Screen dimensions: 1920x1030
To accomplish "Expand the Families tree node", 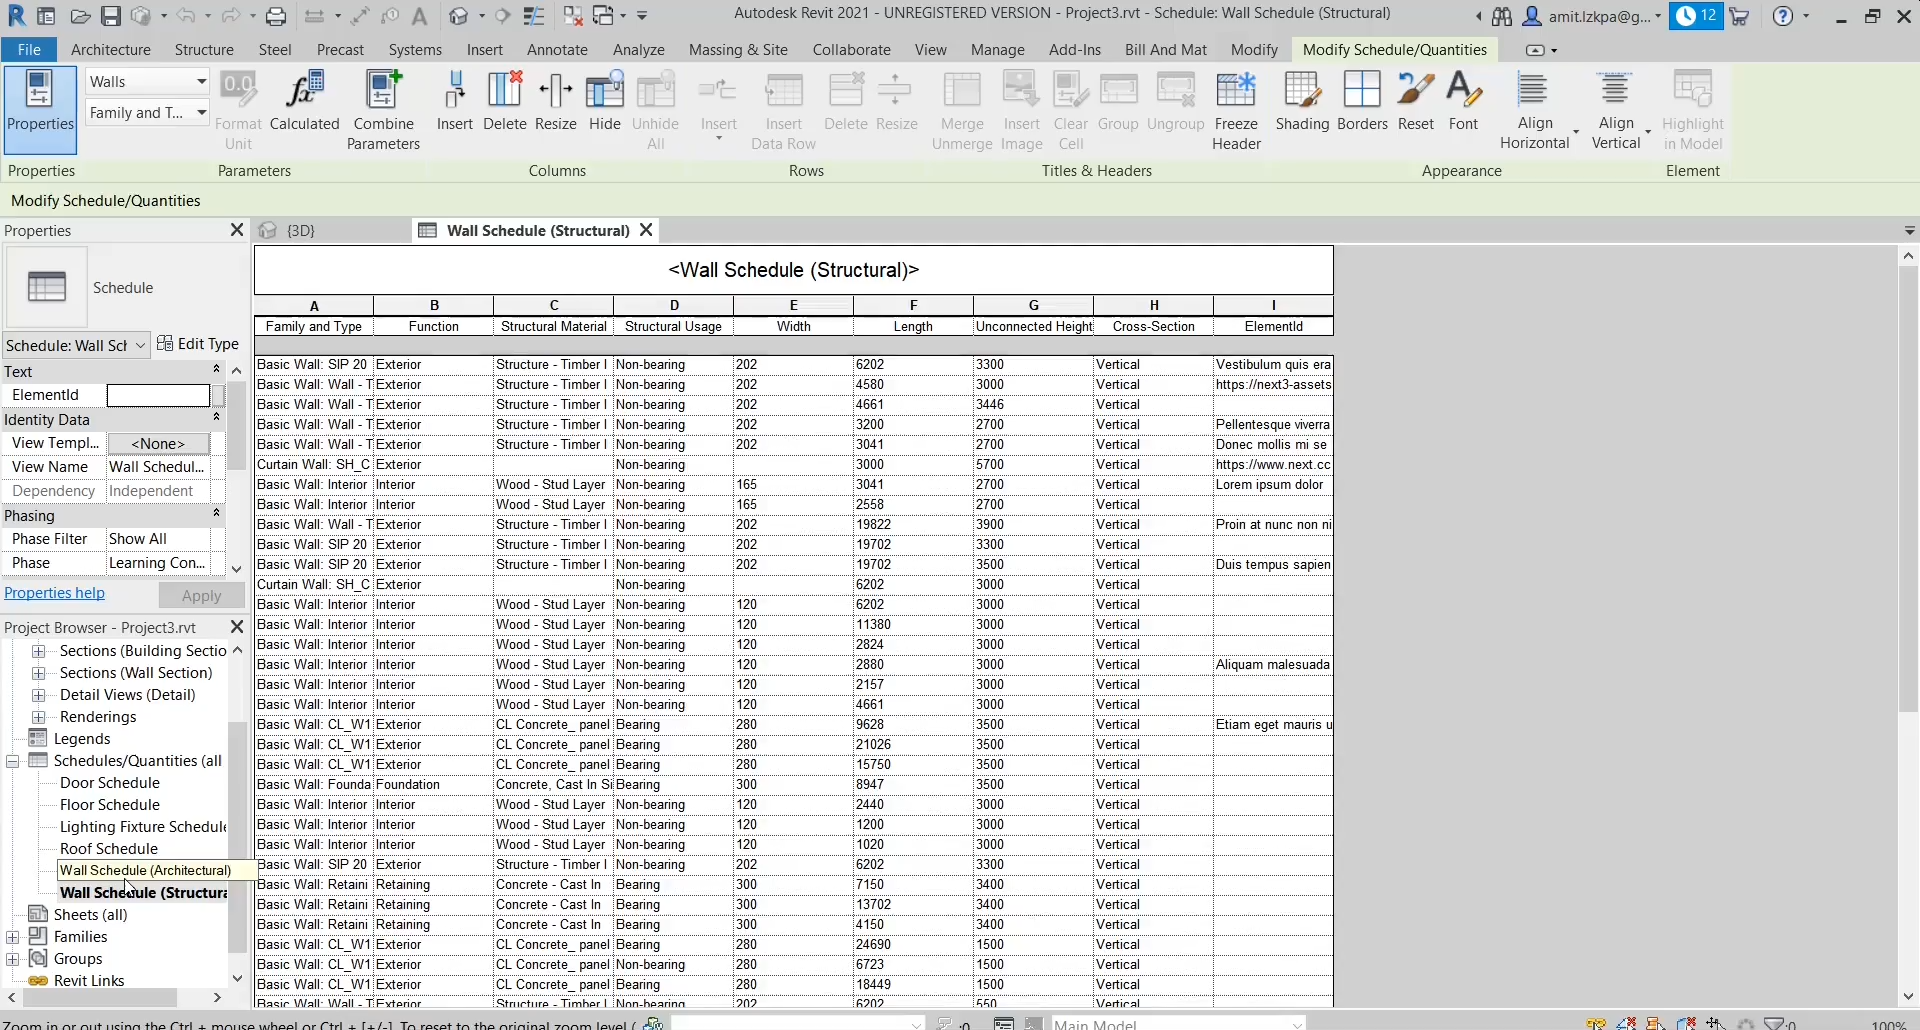I will (x=13, y=937).
